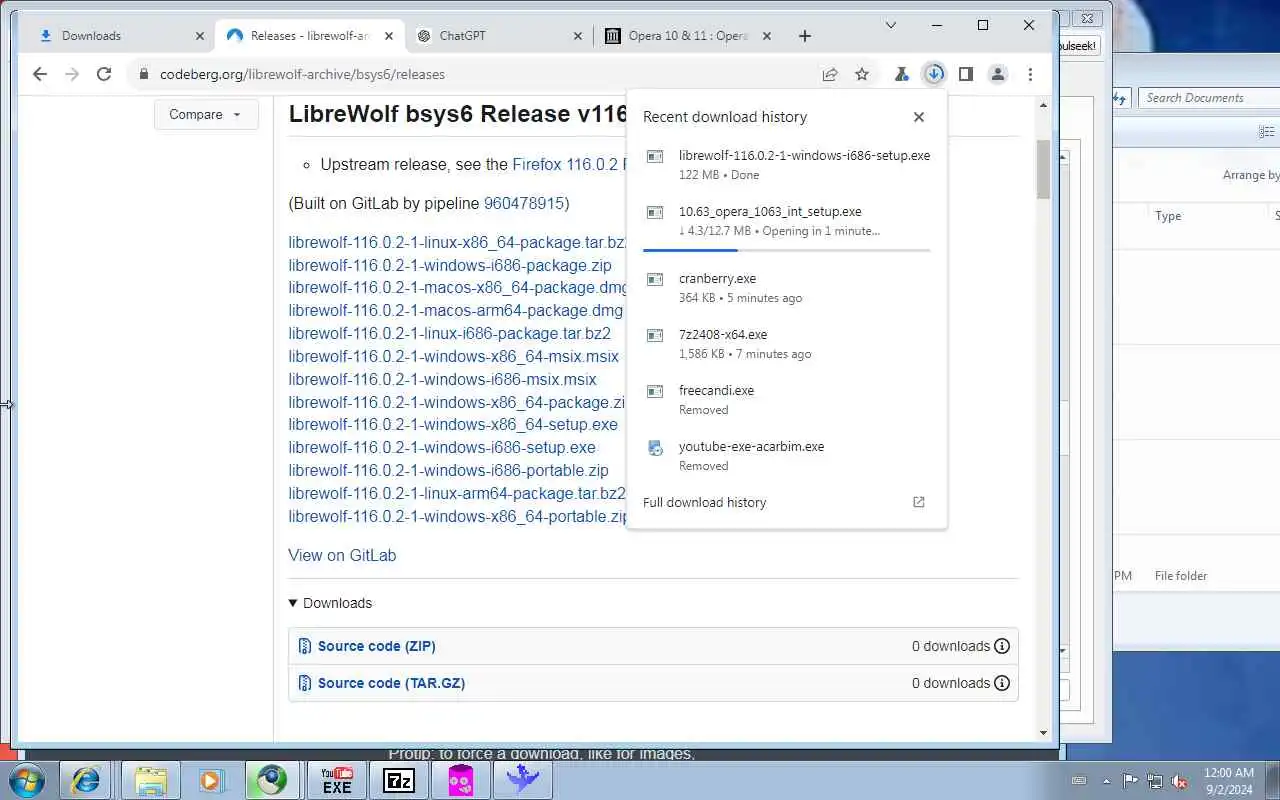This screenshot has width=1280, height=800.
Task: Download librewolf-116.0.2-1-windows-x86_64-msix.msix
Action: [453, 357]
